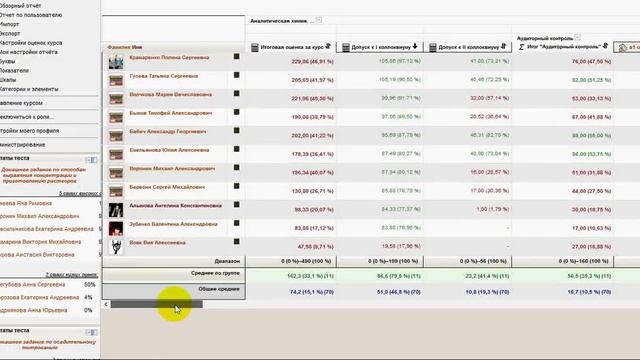Click avatar of Гусева Татьяна Сергеевна
Image resolution: width=640 pixels, height=360 pixels.
pos(116,80)
